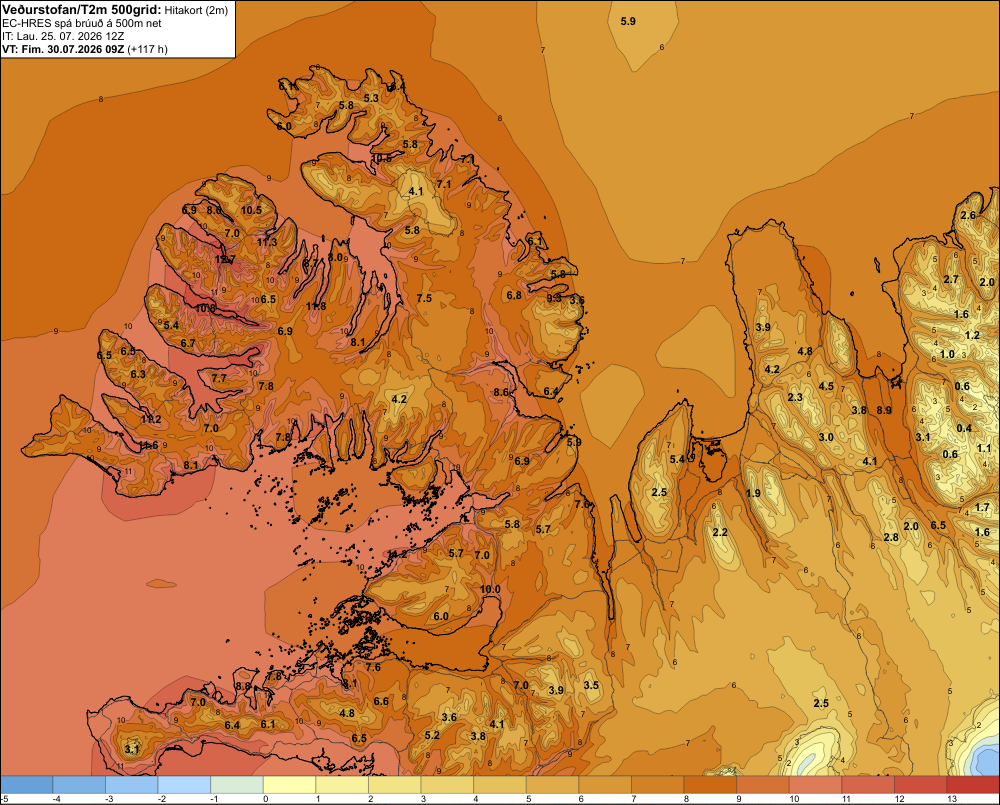Click the 8.9 temperature value on the map
The width and height of the screenshot is (1000, 805).
(884, 410)
